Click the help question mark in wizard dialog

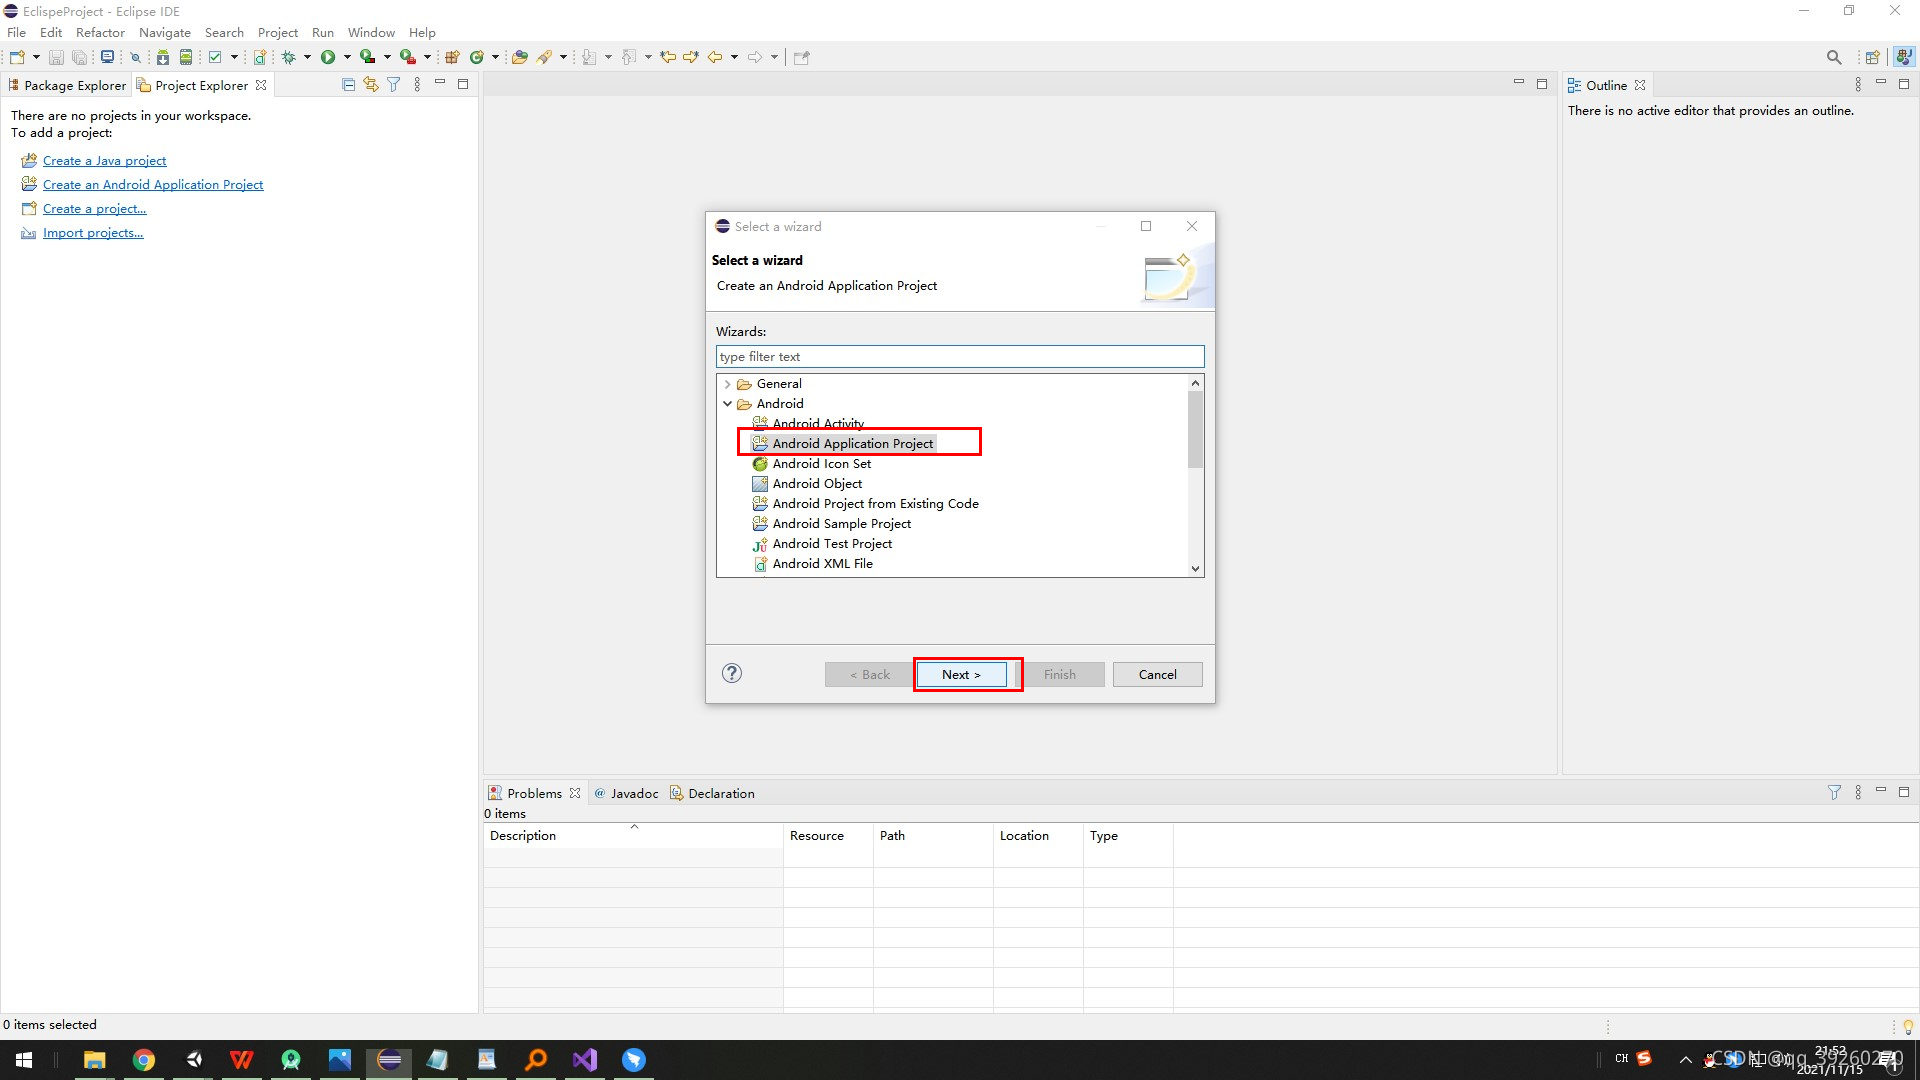click(x=732, y=673)
